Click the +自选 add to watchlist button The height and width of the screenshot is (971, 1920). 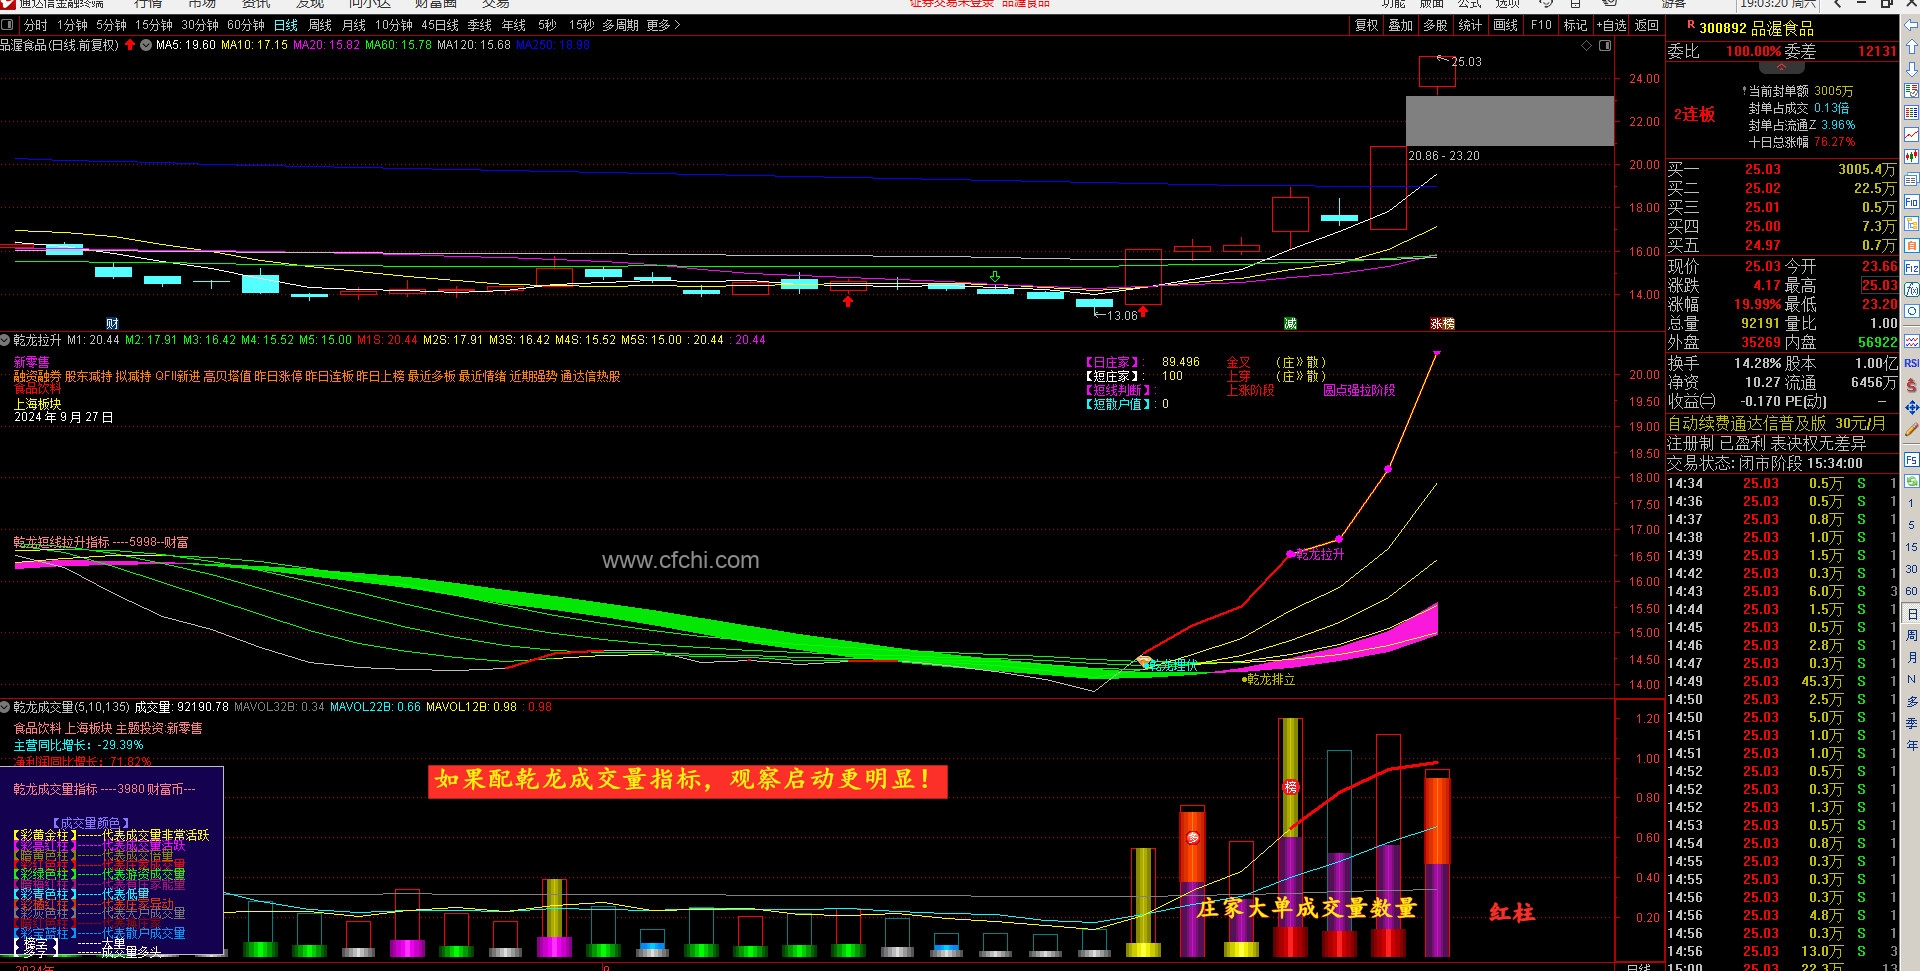tap(1612, 25)
